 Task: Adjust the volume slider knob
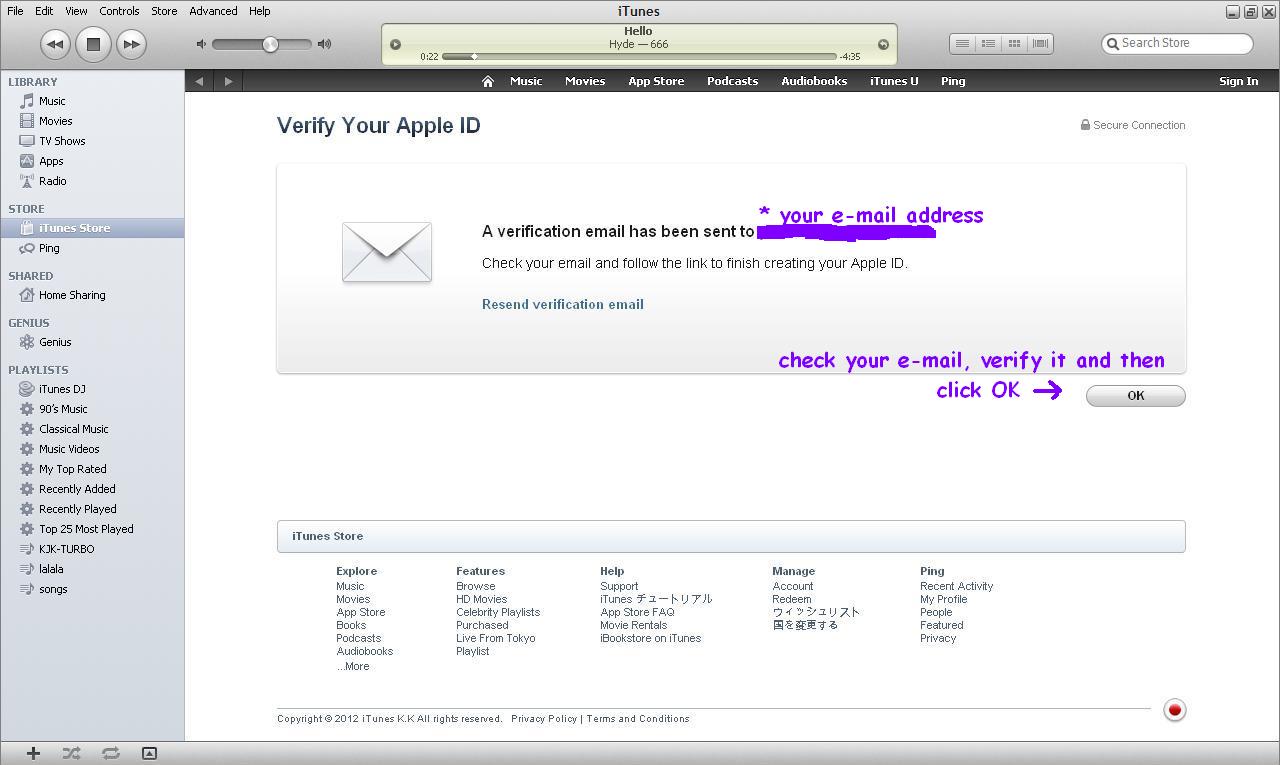[270, 44]
